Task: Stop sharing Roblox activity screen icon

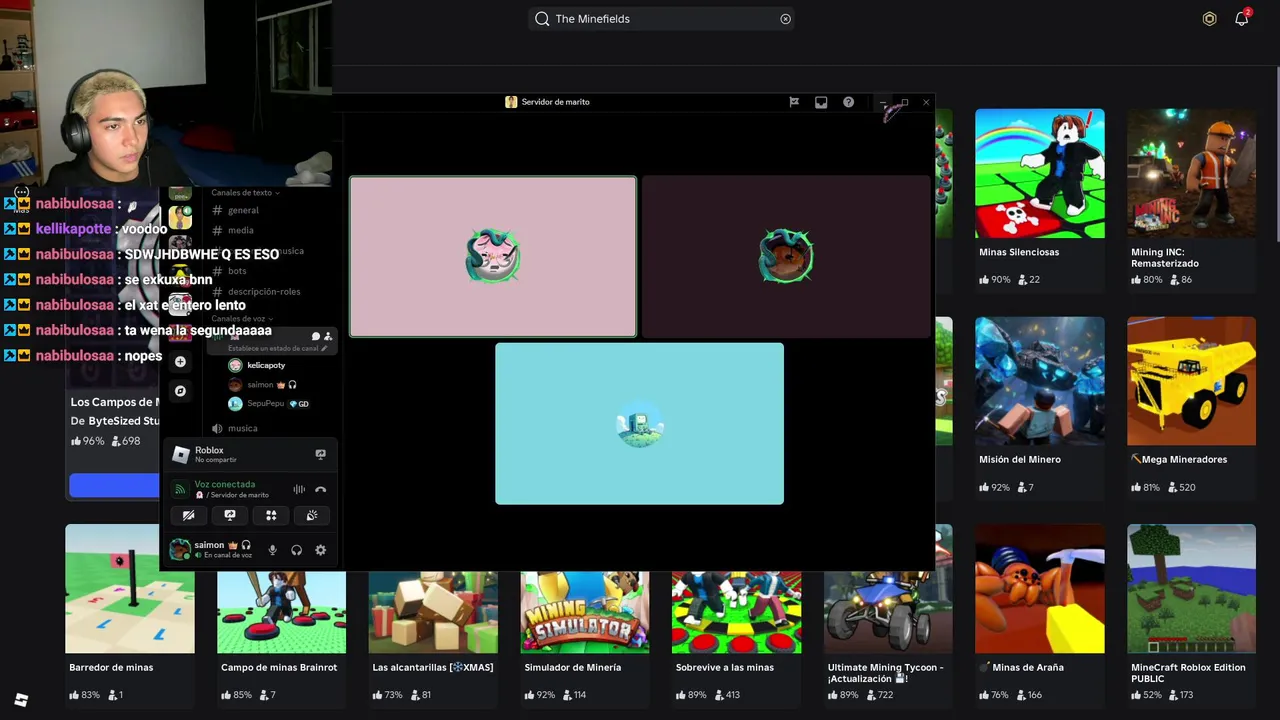Action: (x=320, y=454)
